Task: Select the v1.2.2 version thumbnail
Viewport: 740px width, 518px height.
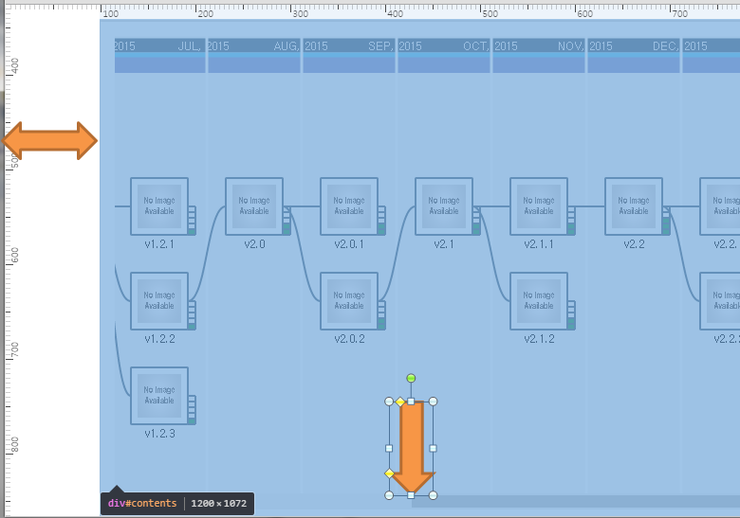Action: [159, 300]
